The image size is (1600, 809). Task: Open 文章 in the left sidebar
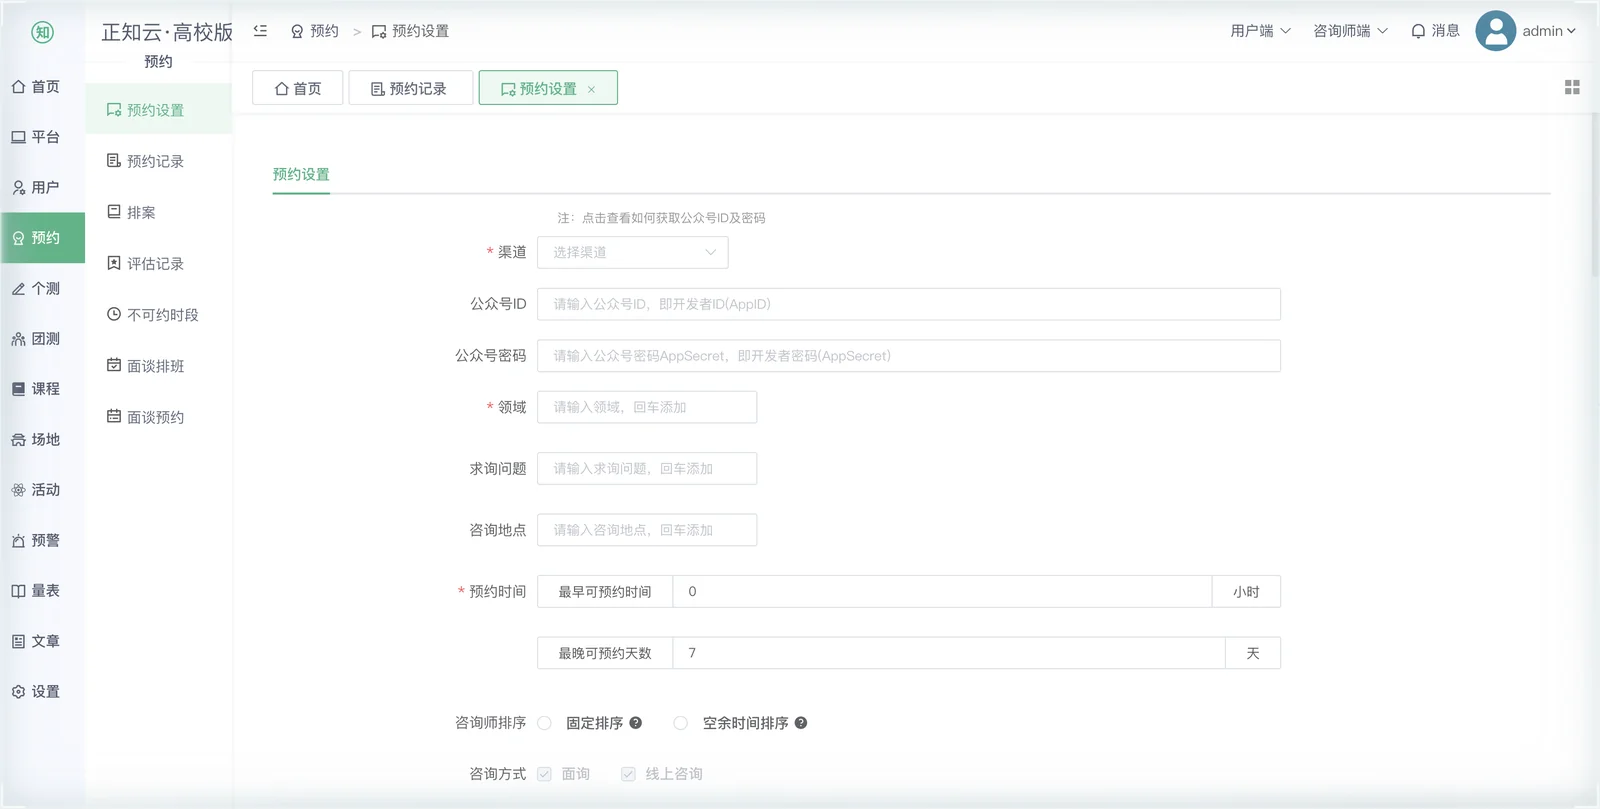(42, 641)
